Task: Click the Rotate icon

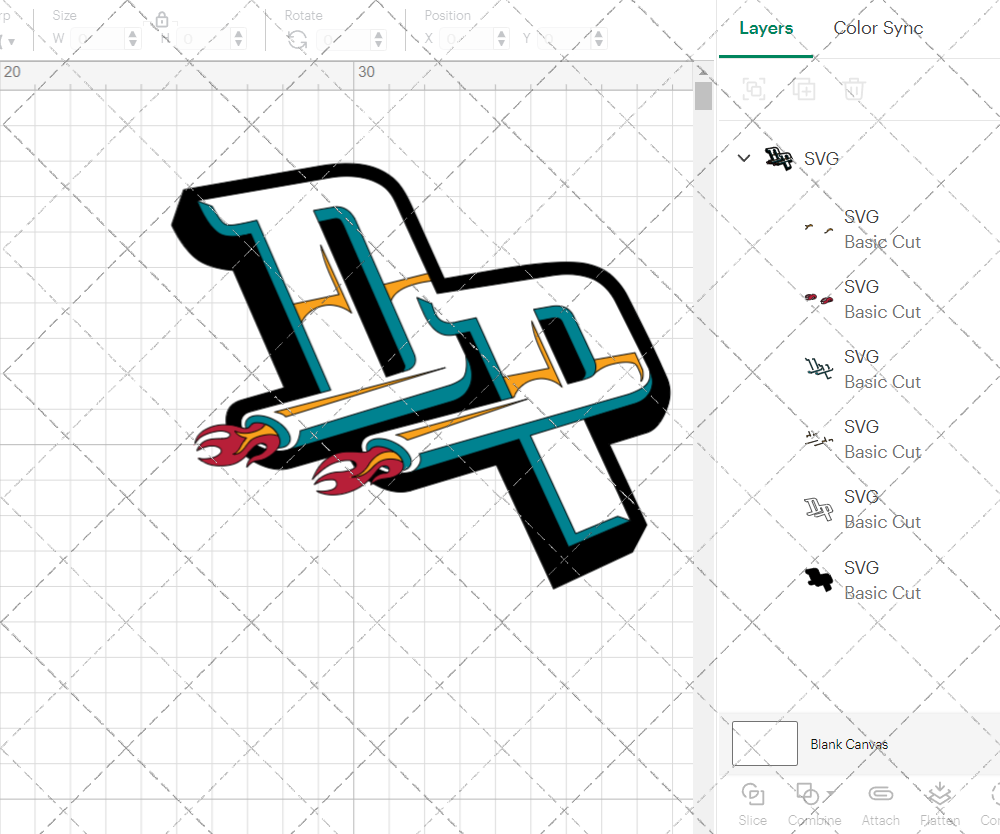Action: pos(297,40)
